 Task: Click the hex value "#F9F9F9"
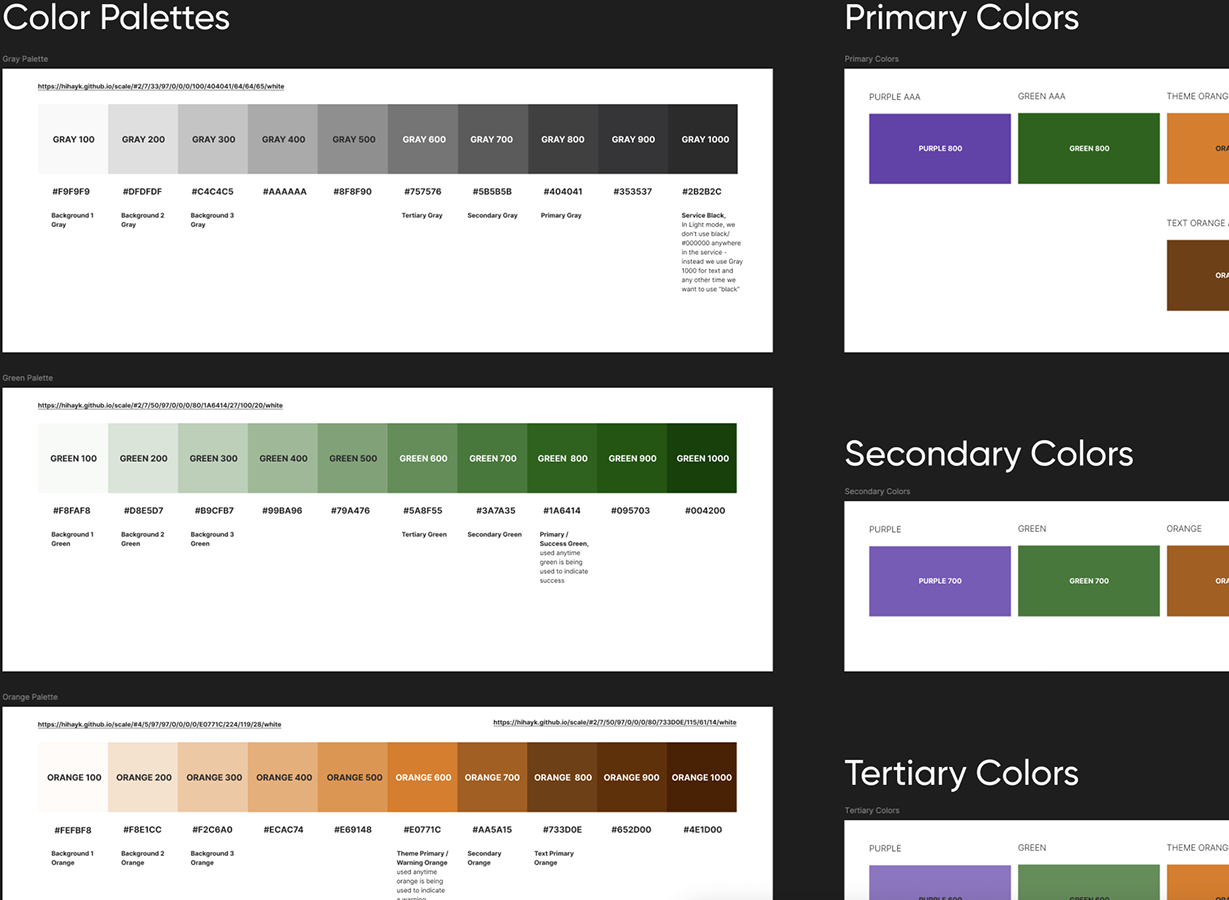[71, 192]
